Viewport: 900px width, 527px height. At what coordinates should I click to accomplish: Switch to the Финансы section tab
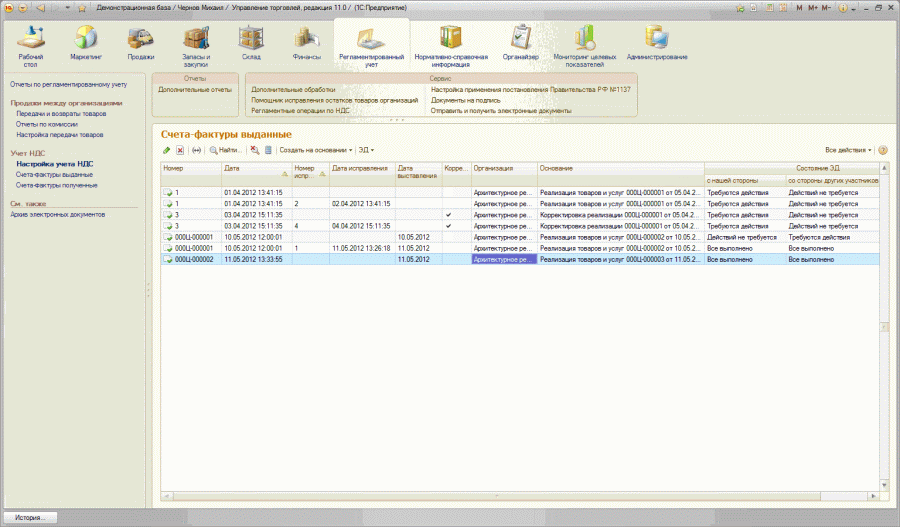pyautogui.click(x=306, y=43)
